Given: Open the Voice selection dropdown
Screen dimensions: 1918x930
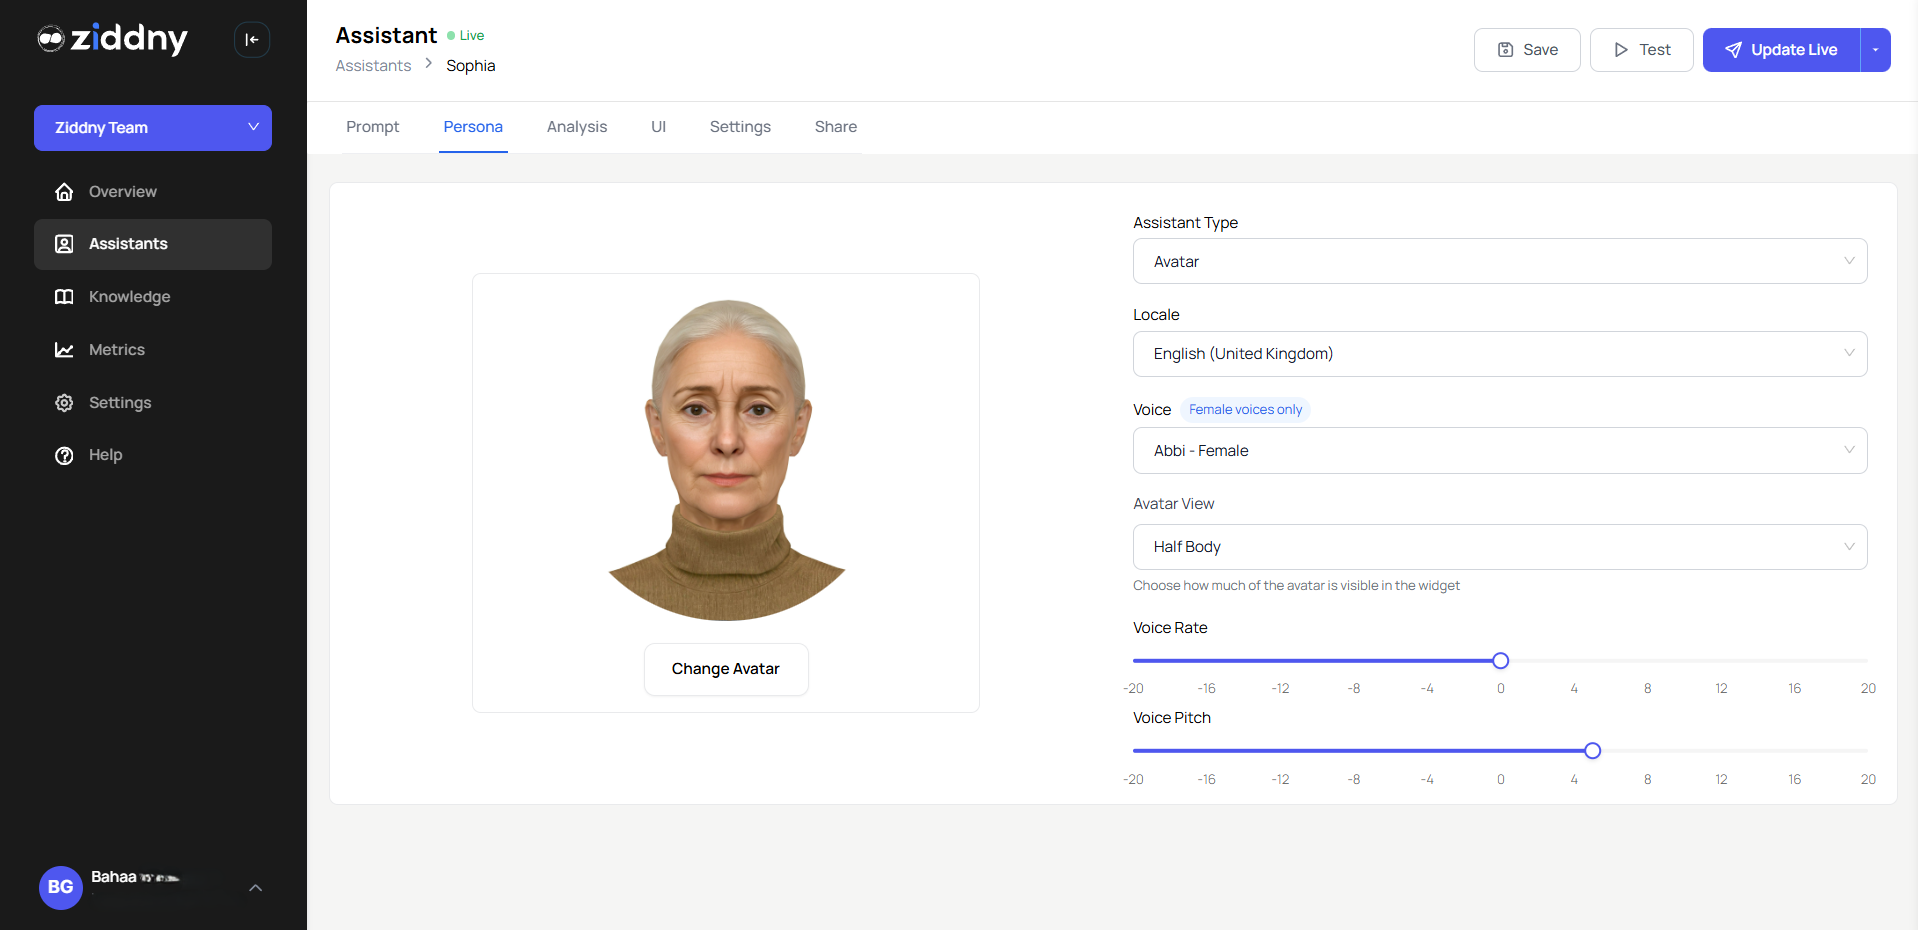Looking at the screenshot, I should click(1499, 450).
